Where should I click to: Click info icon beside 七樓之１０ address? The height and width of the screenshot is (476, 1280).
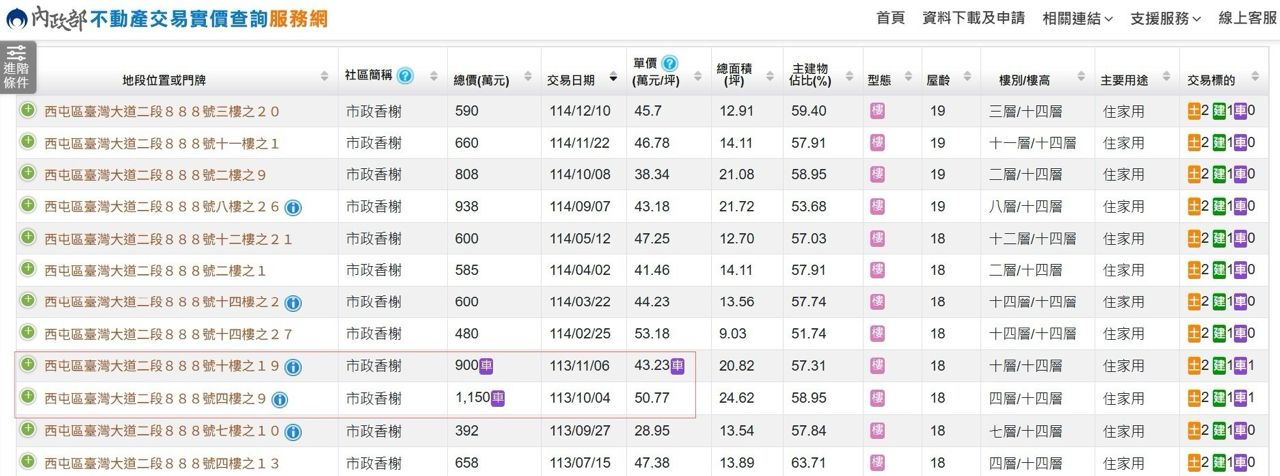point(293,432)
